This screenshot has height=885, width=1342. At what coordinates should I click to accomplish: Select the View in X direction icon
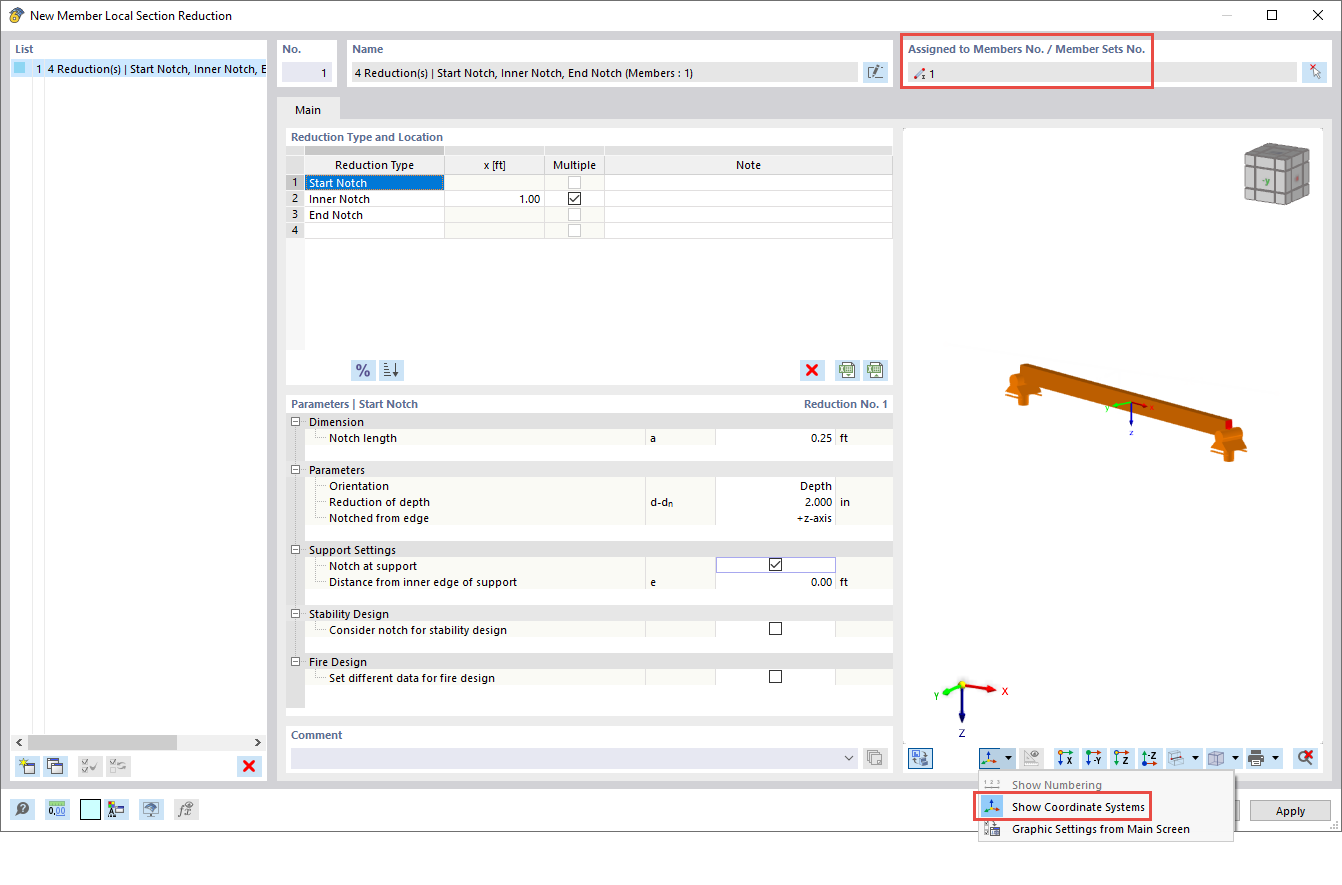[x=1065, y=758]
